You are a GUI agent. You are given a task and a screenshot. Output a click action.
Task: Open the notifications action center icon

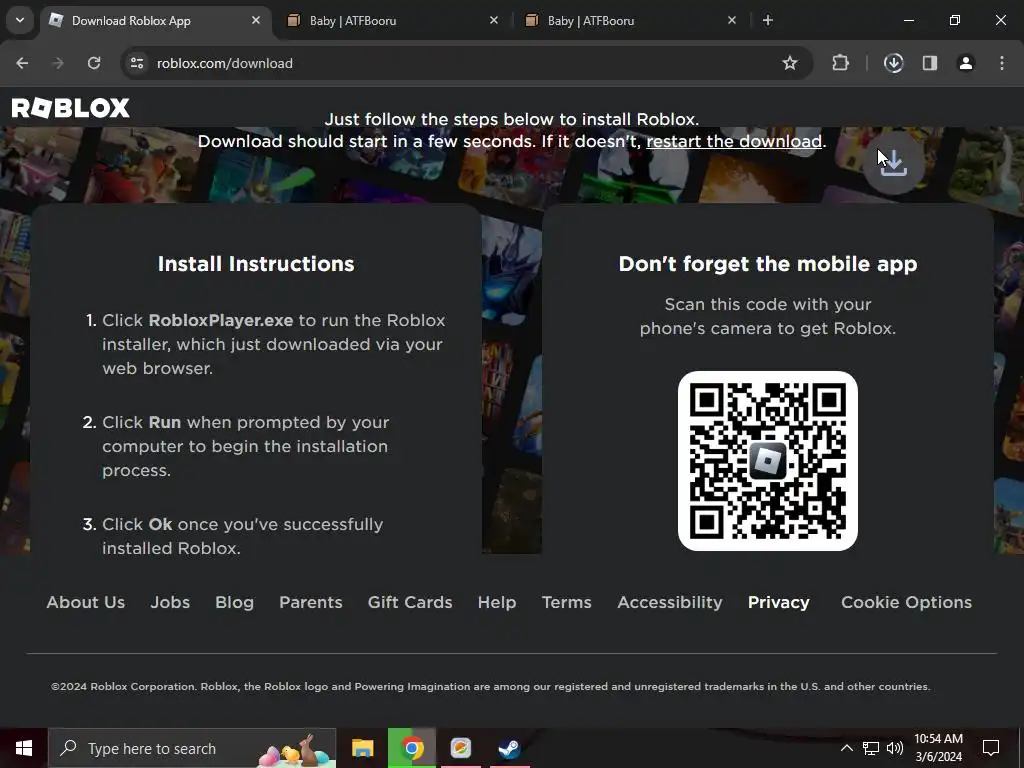[x=991, y=748]
